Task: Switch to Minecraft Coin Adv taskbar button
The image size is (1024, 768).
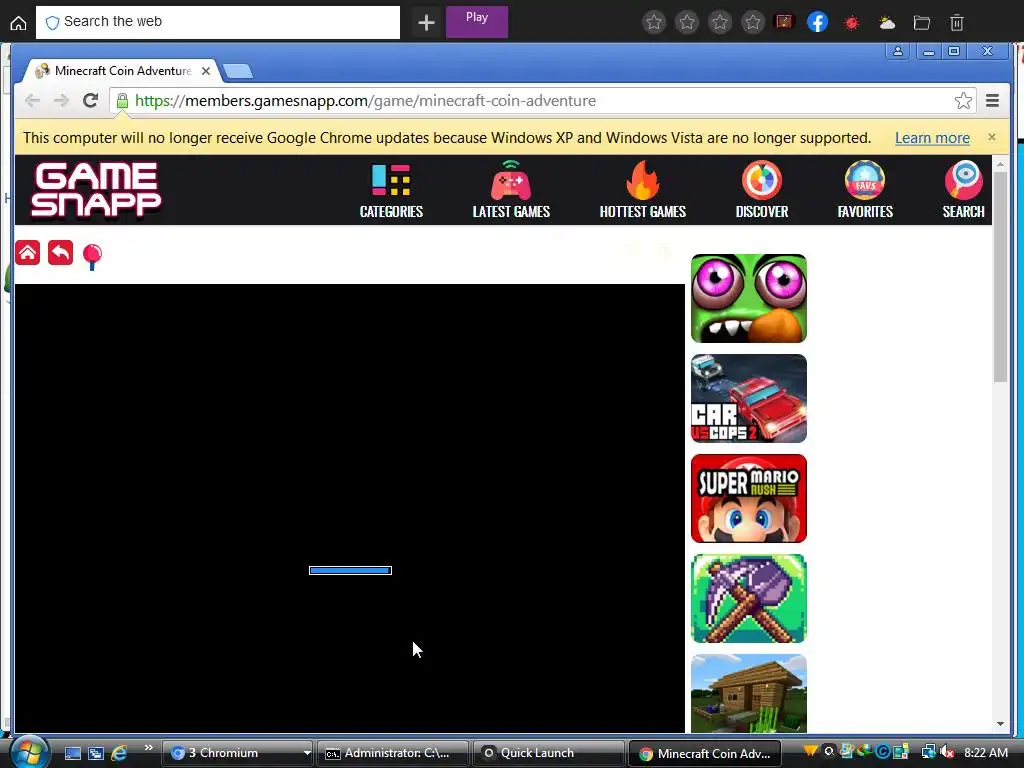Action: click(x=704, y=753)
